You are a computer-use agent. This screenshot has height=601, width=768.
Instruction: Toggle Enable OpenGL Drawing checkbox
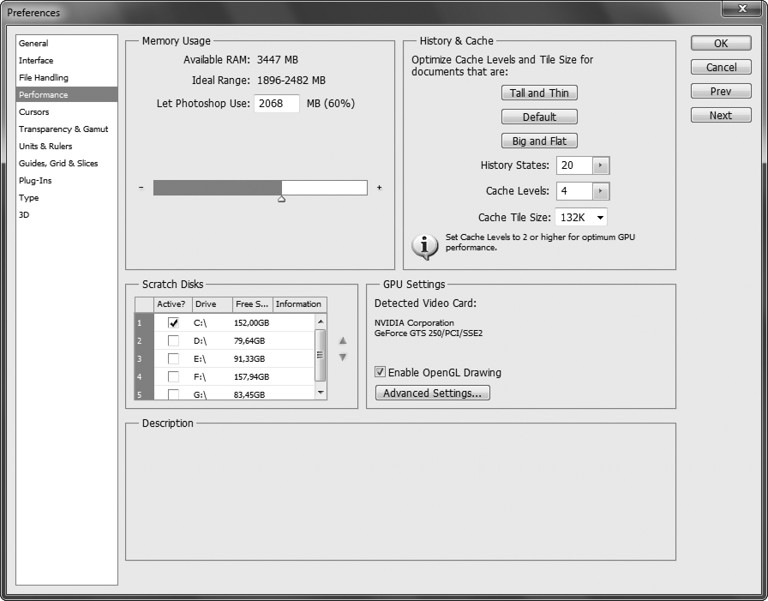[380, 372]
